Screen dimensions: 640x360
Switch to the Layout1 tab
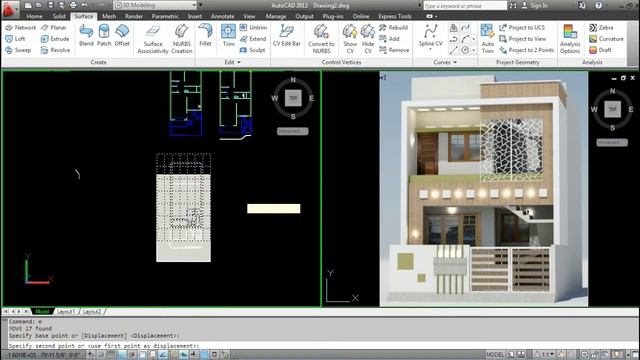tap(66, 311)
